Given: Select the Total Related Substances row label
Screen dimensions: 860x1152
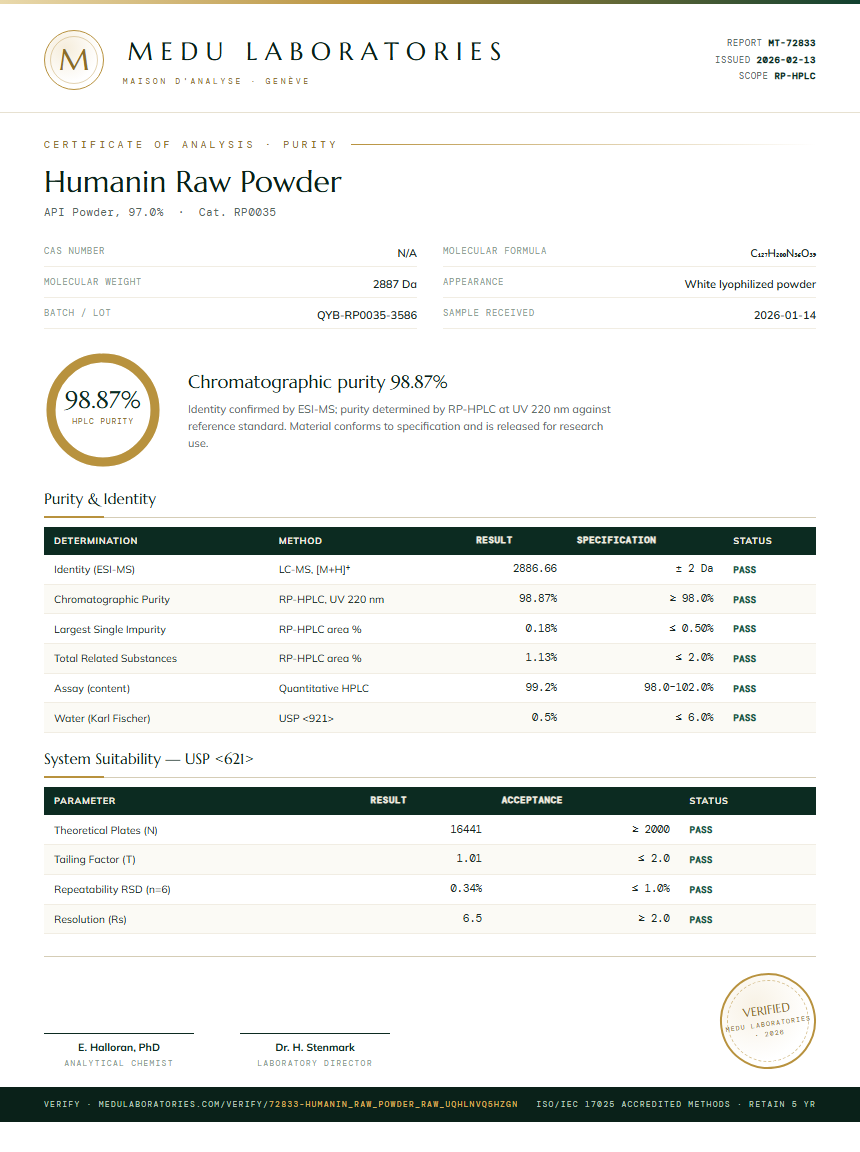Looking at the screenshot, I should 115,658.
